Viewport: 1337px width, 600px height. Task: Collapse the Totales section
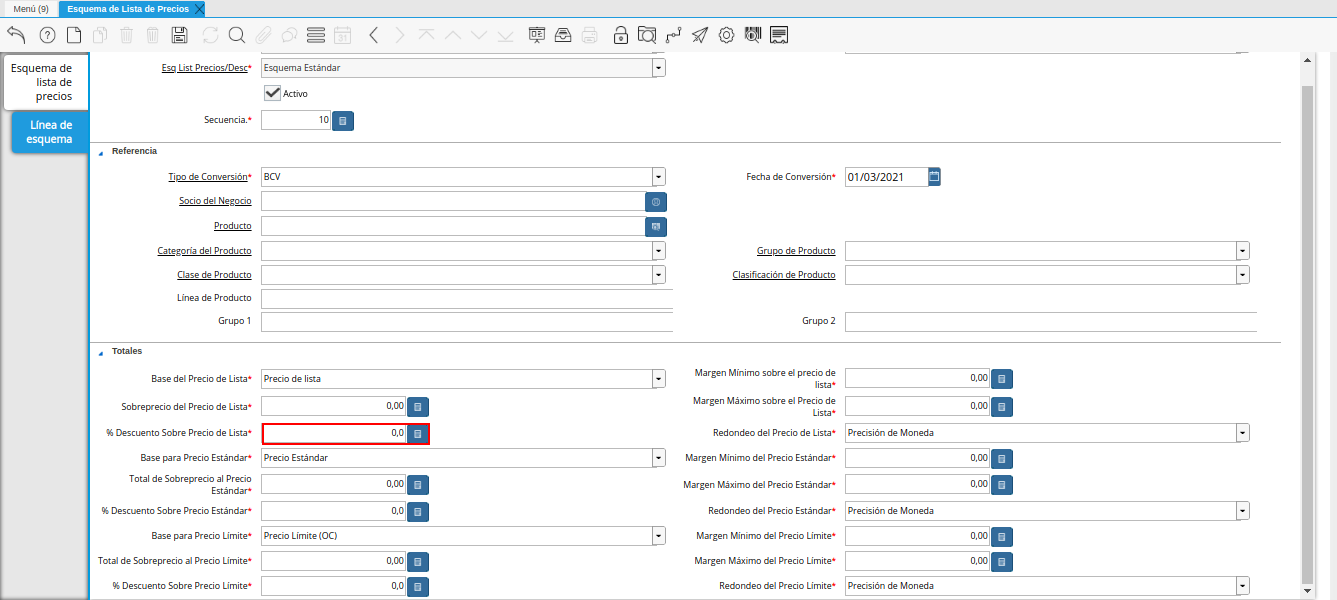tap(100, 352)
